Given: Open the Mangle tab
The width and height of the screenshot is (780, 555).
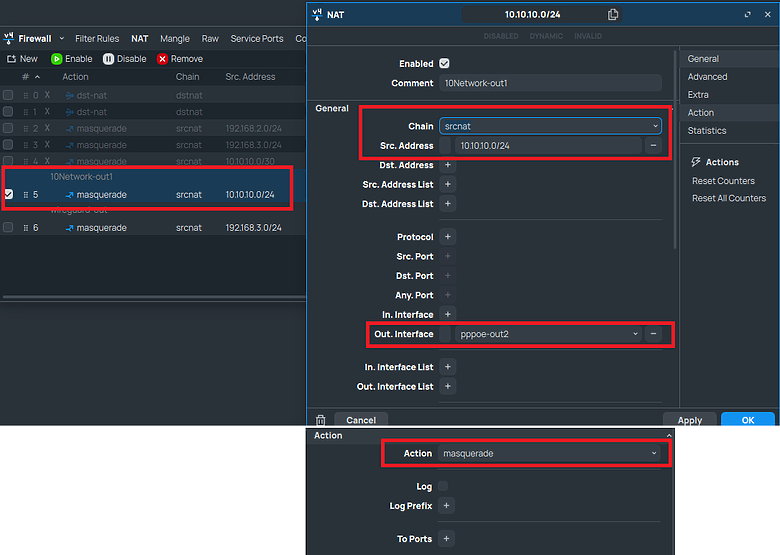Looking at the screenshot, I should (175, 38).
